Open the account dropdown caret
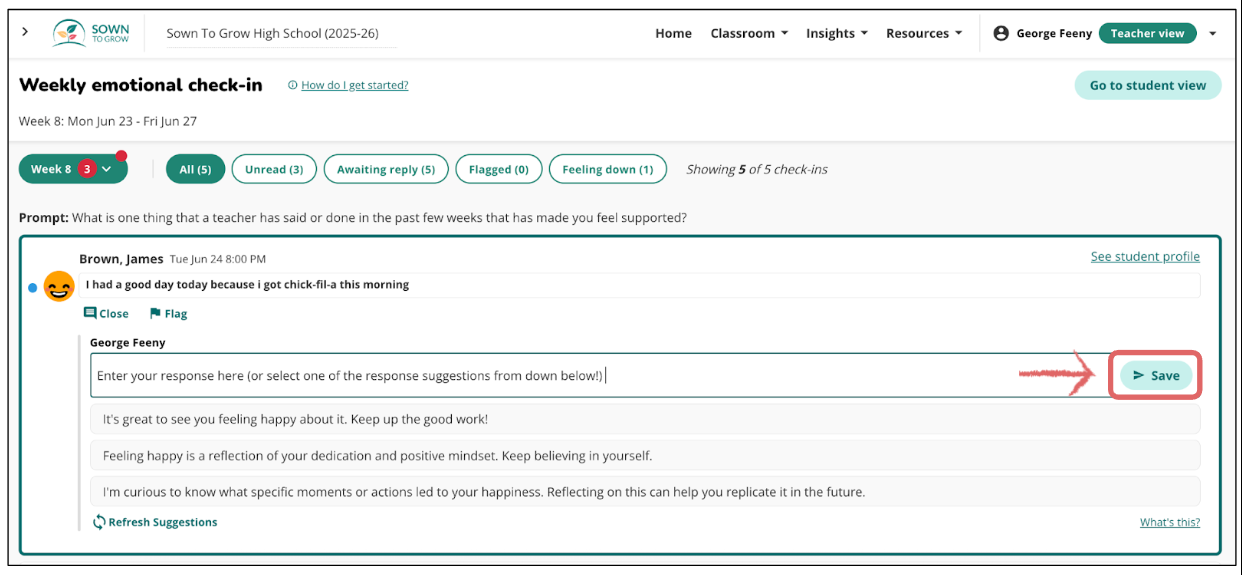This screenshot has height=575, width=1242. [1212, 33]
